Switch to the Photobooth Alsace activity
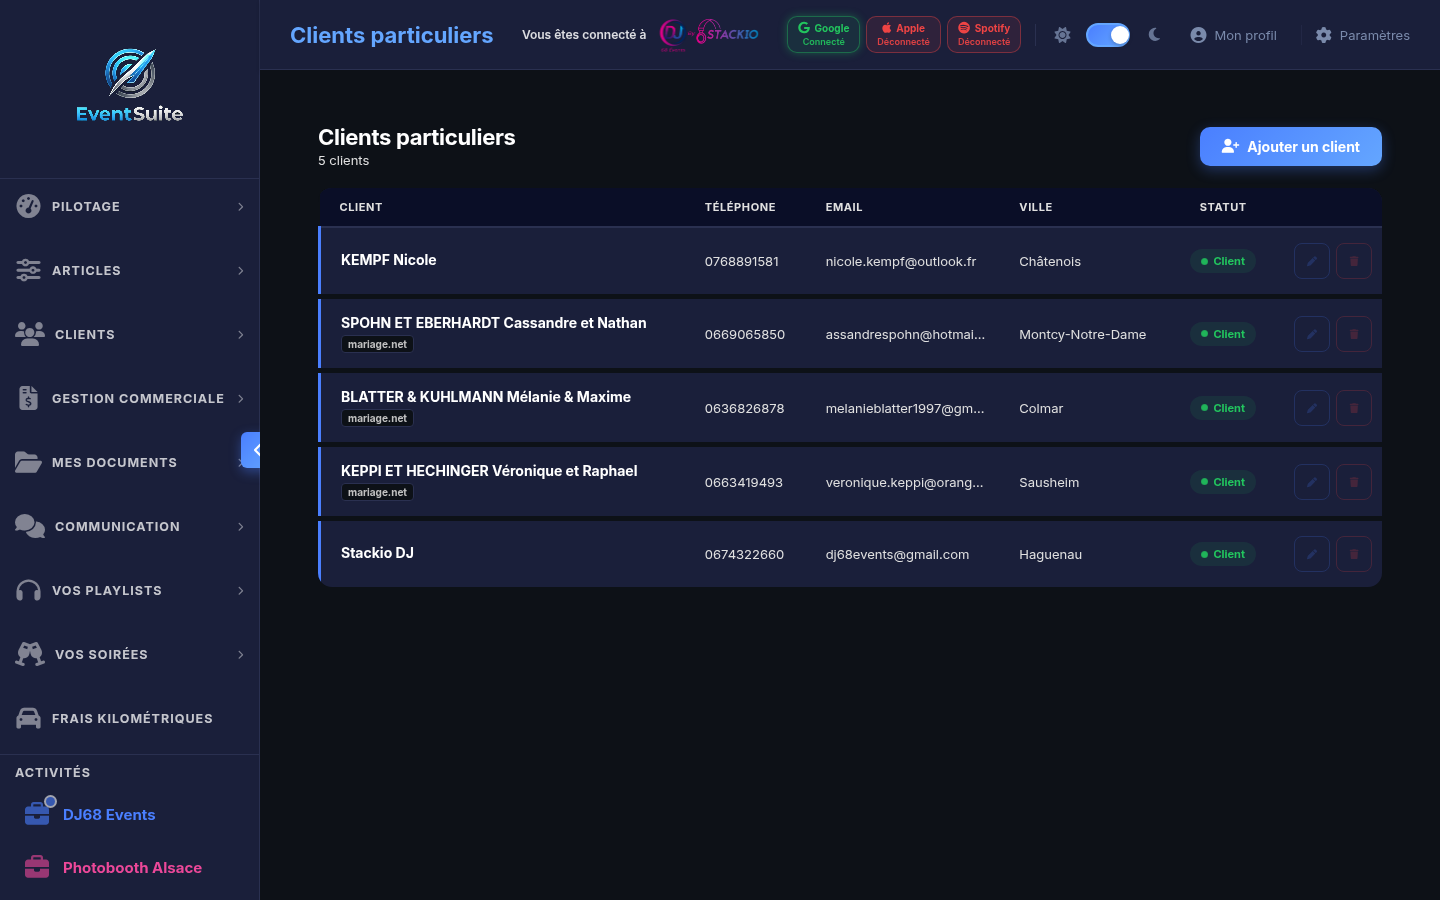1440x900 pixels. point(132,867)
